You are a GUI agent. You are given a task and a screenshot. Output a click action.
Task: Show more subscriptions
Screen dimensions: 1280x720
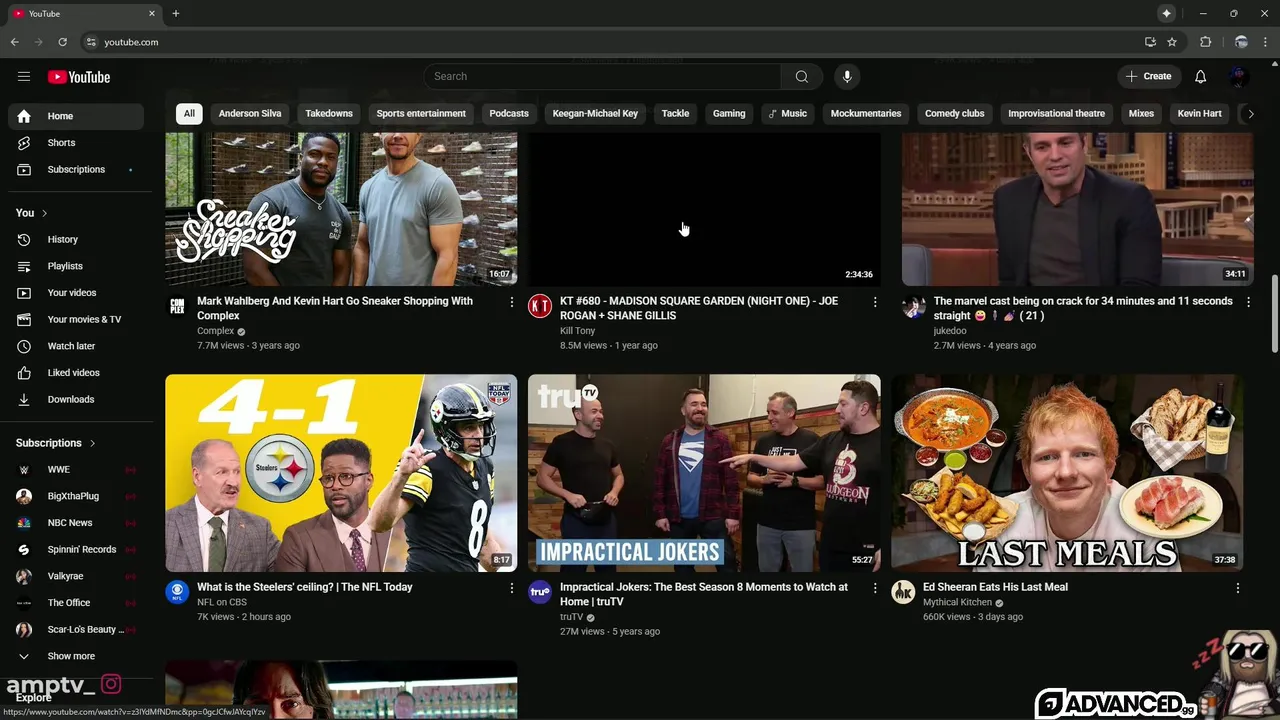pos(71,656)
